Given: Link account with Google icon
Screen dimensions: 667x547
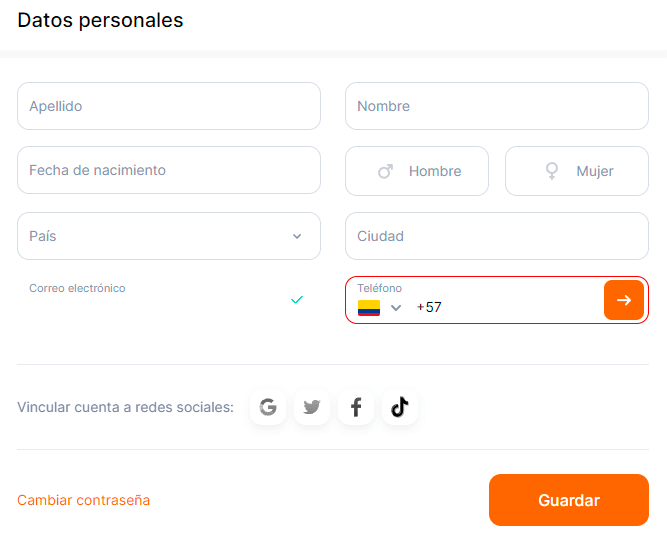Looking at the screenshot, I should tap(268, 407).
